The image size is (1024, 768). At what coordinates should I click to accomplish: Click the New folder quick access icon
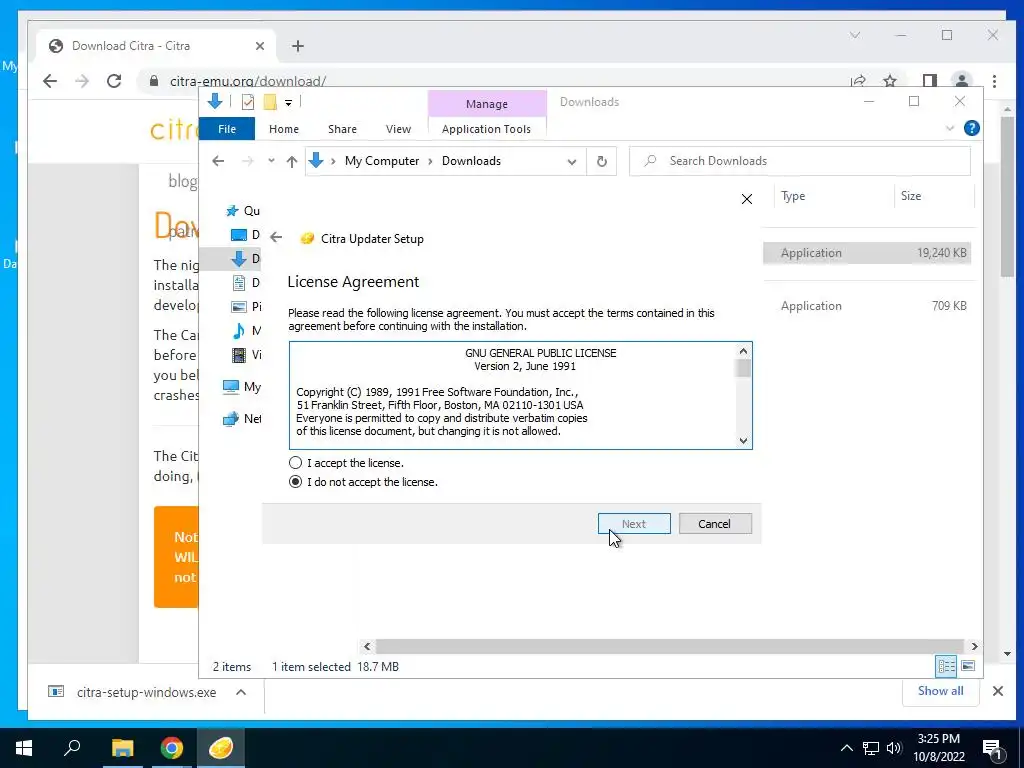click(270, 102)
